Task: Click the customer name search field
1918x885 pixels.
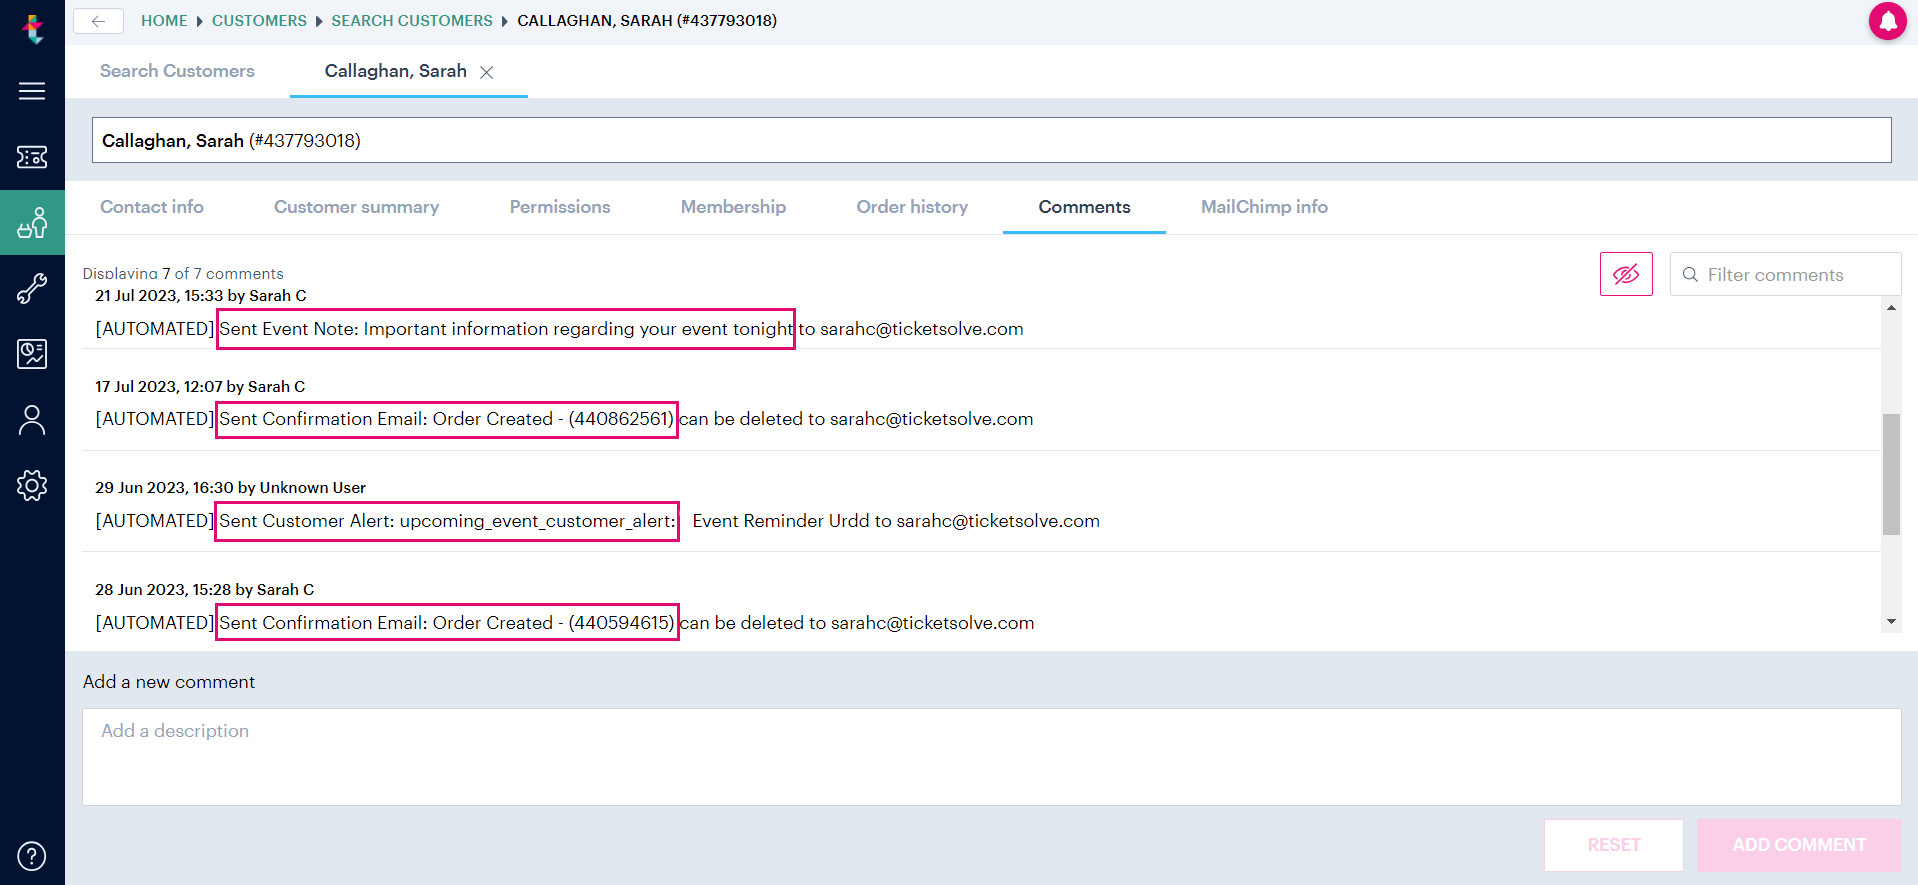Action: click(x=991, y=140)
